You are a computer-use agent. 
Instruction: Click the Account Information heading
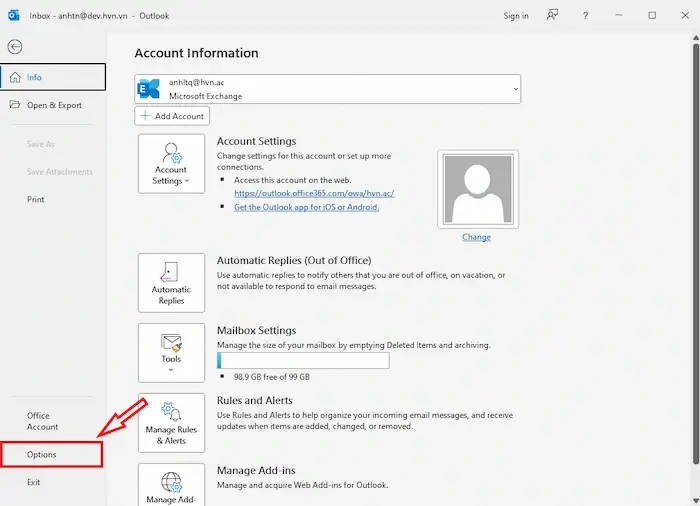196,53
